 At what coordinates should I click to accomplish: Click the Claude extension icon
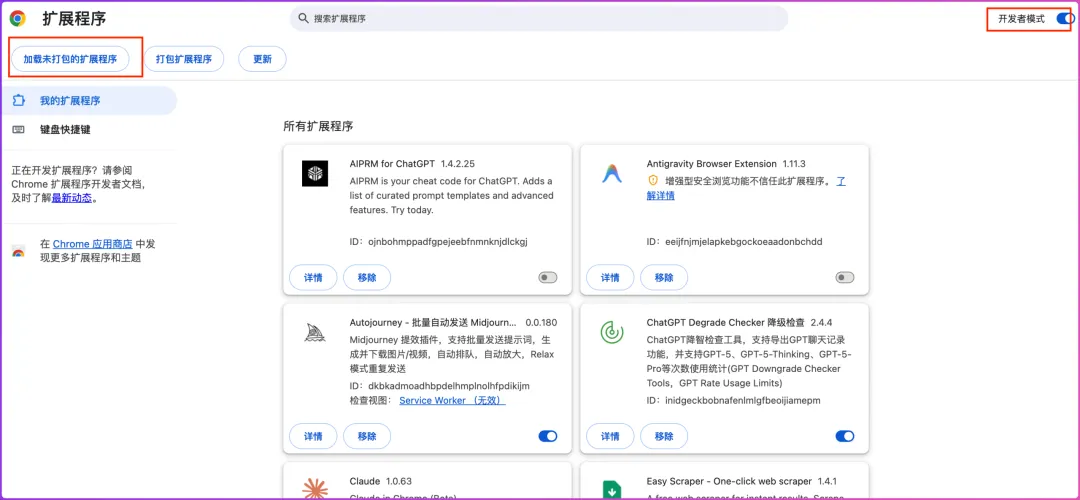point(315,488)
